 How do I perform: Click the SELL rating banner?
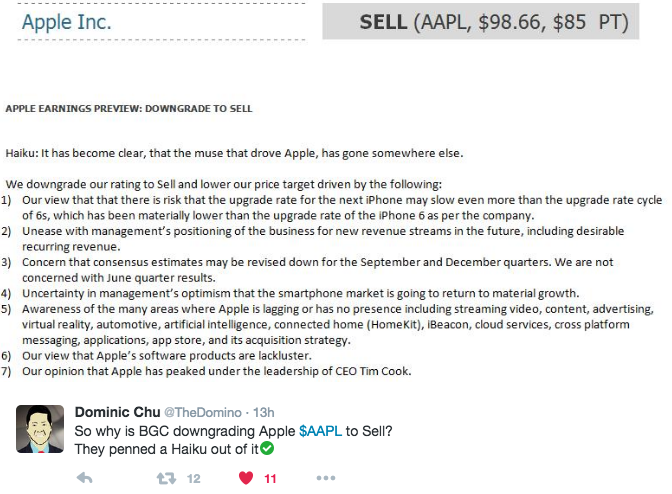coord(480,21)
